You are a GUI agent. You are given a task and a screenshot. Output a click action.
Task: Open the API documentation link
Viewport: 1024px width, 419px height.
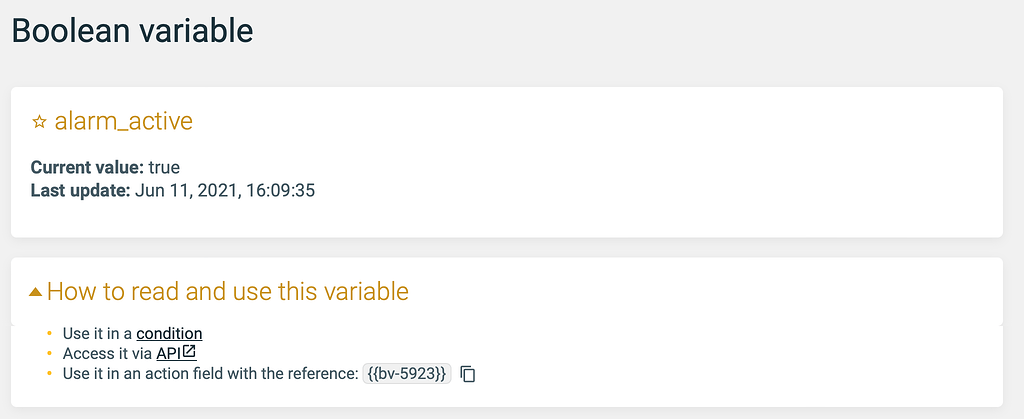167,353
